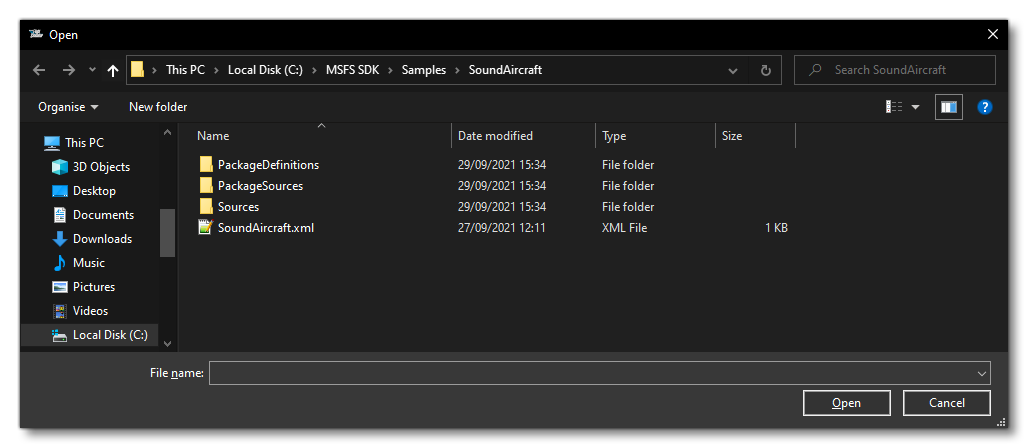The height and width of the screenshot is (448, 1028).
Task: Go back with the left arrow
Action: [39, 70]
